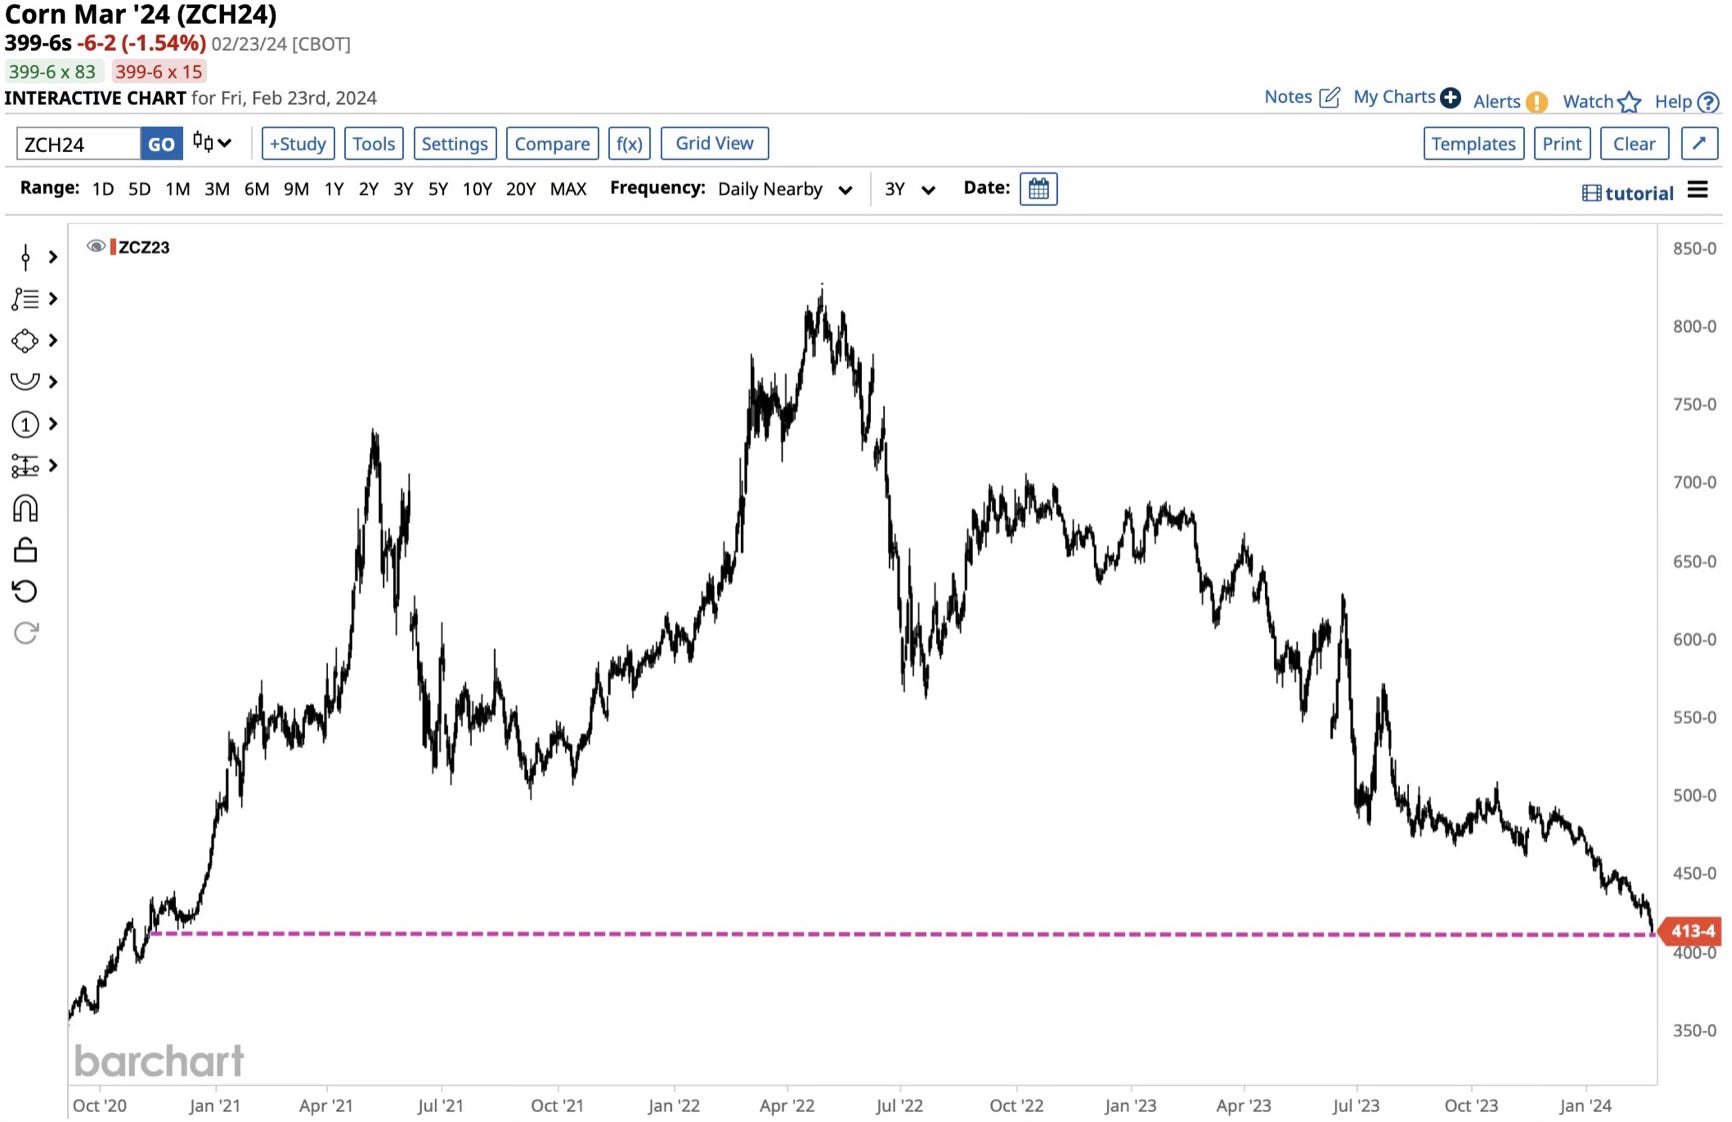Select the shapes polygon tool icon

click(25, 341)
